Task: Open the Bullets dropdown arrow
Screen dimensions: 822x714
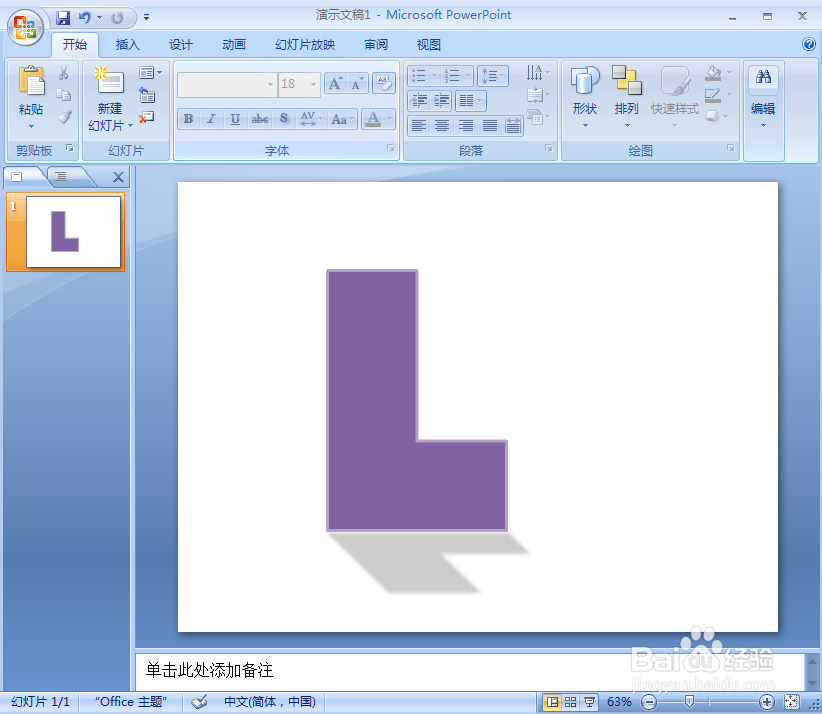Action: tap(435, 76)
